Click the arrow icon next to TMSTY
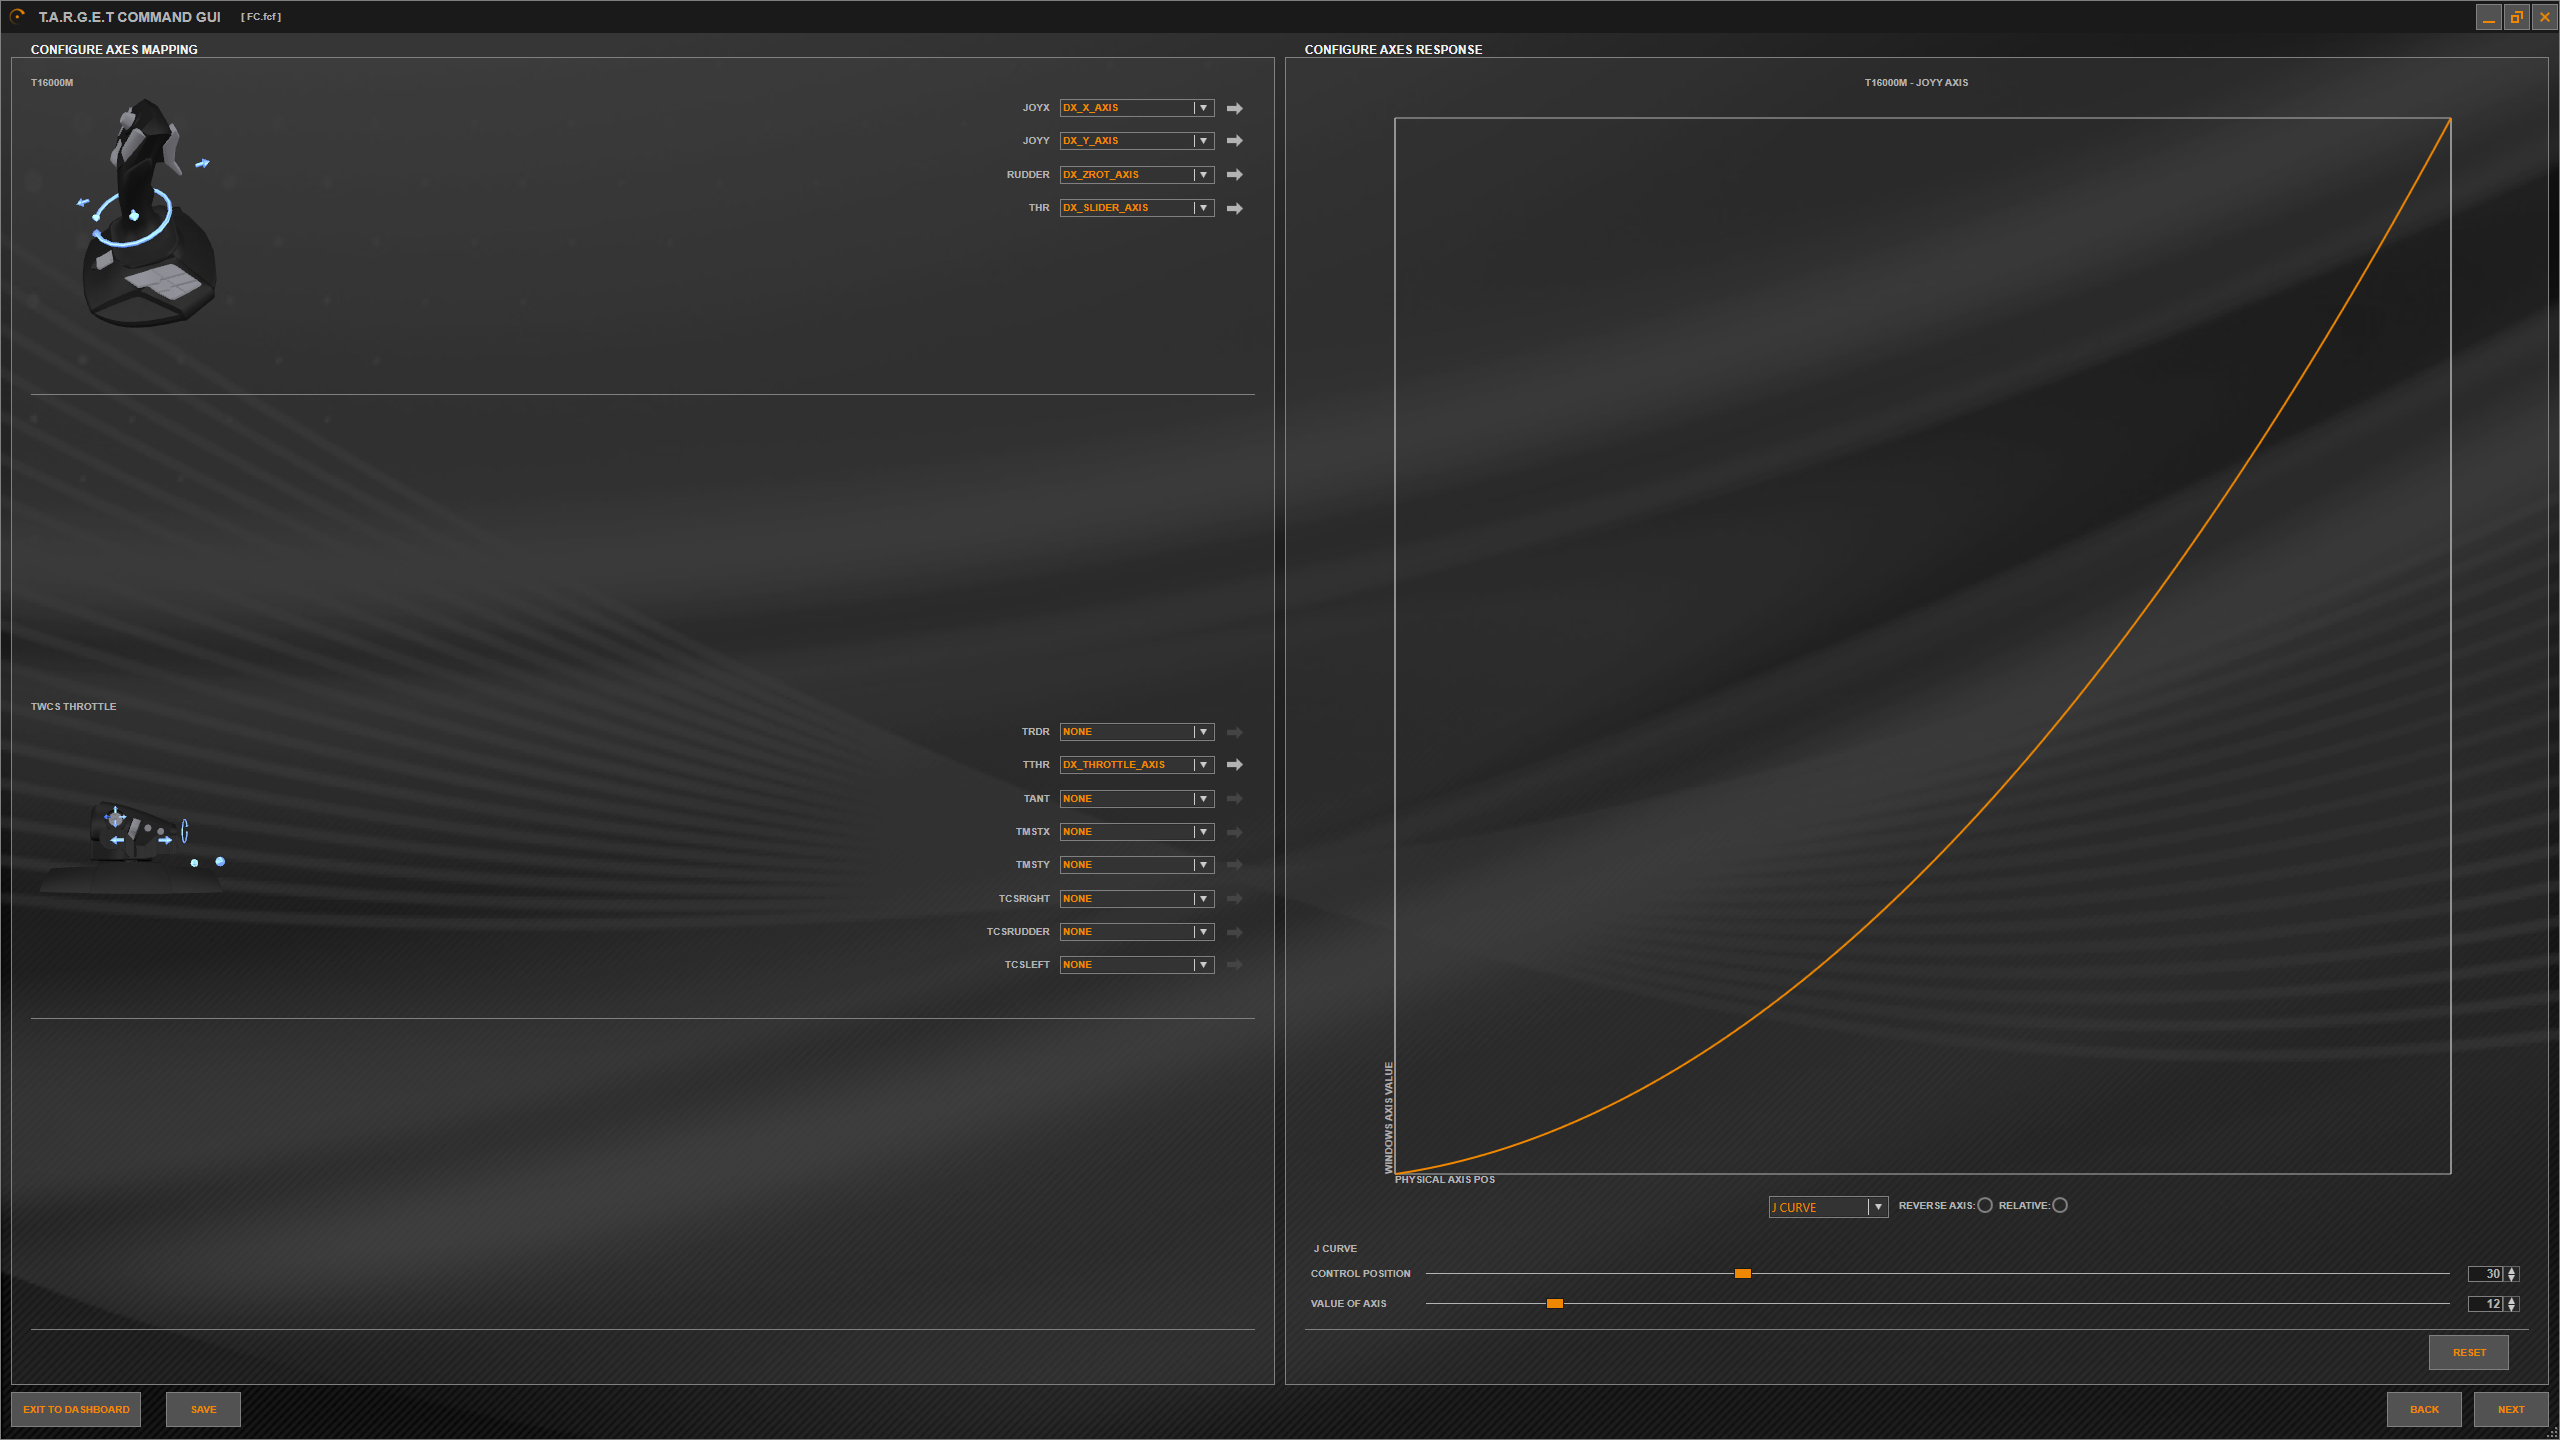 pos(1234,865)
